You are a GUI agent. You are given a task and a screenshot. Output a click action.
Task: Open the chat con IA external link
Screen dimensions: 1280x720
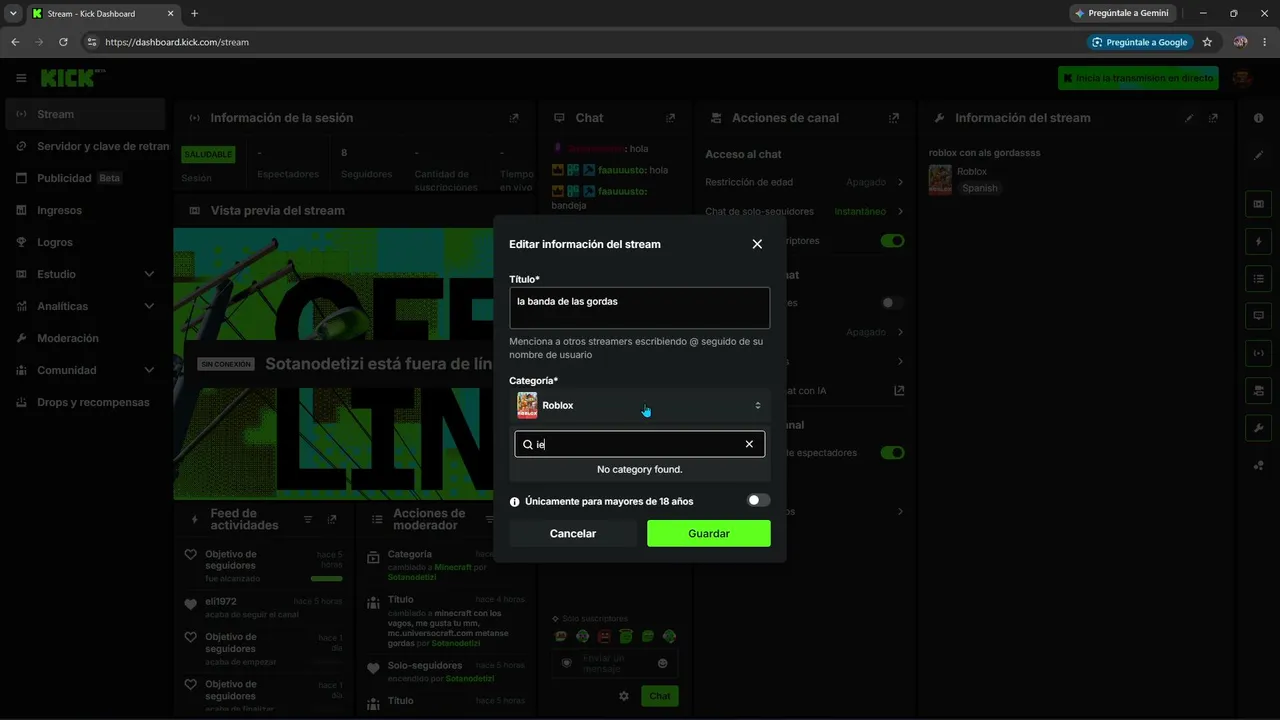pos(899,390)
